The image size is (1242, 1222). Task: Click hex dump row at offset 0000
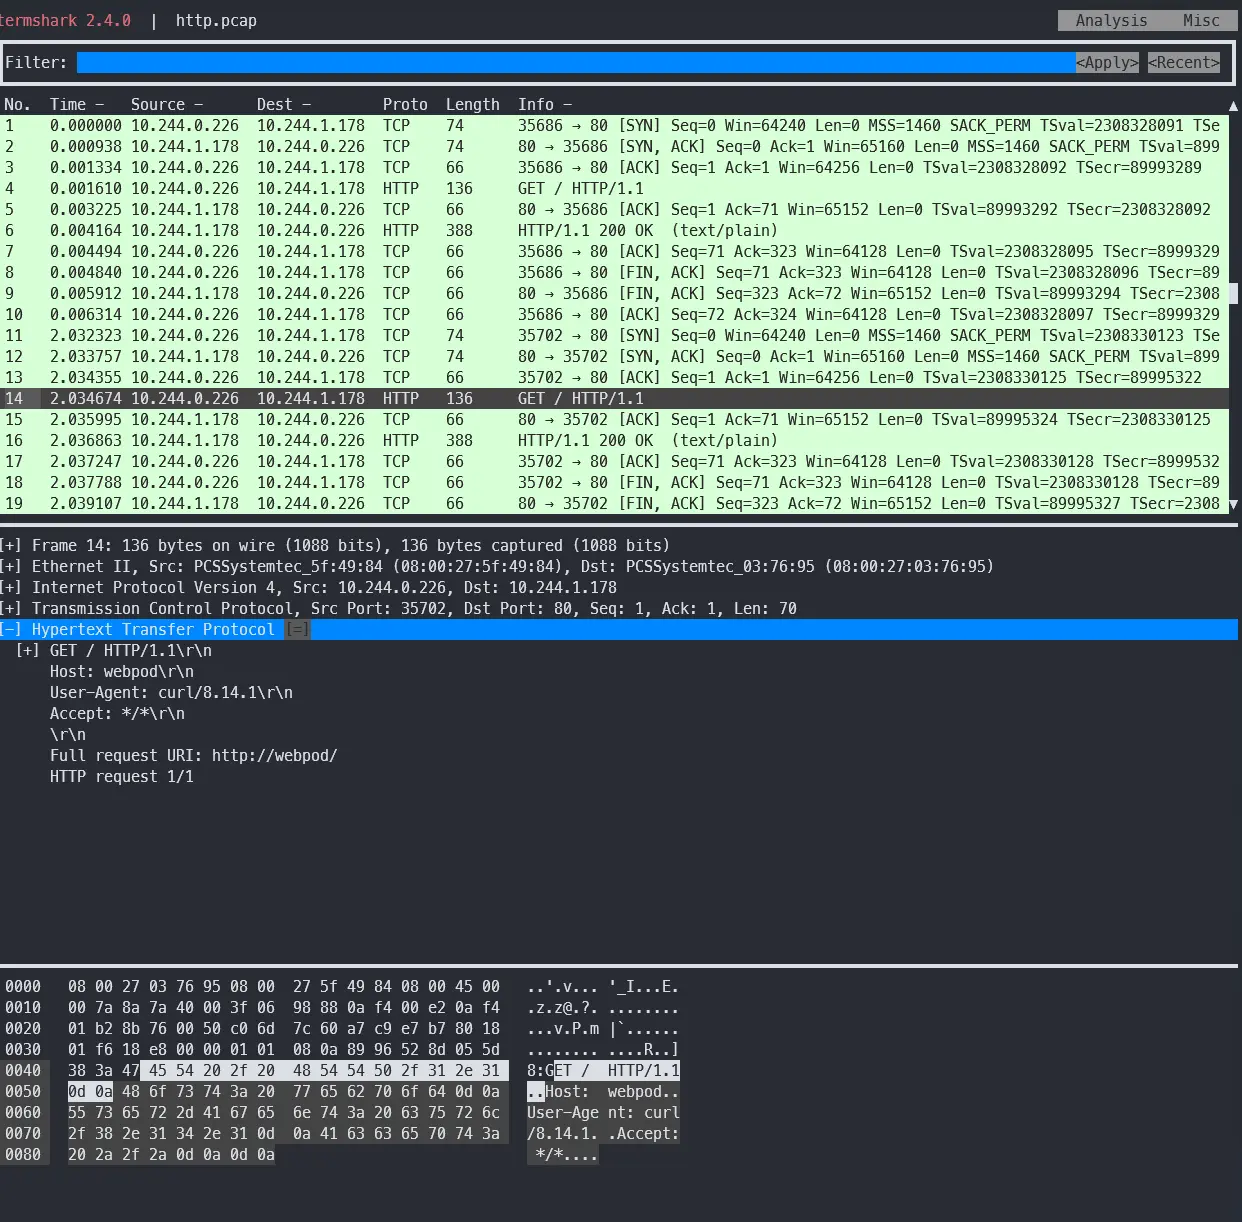click(341, 986)
